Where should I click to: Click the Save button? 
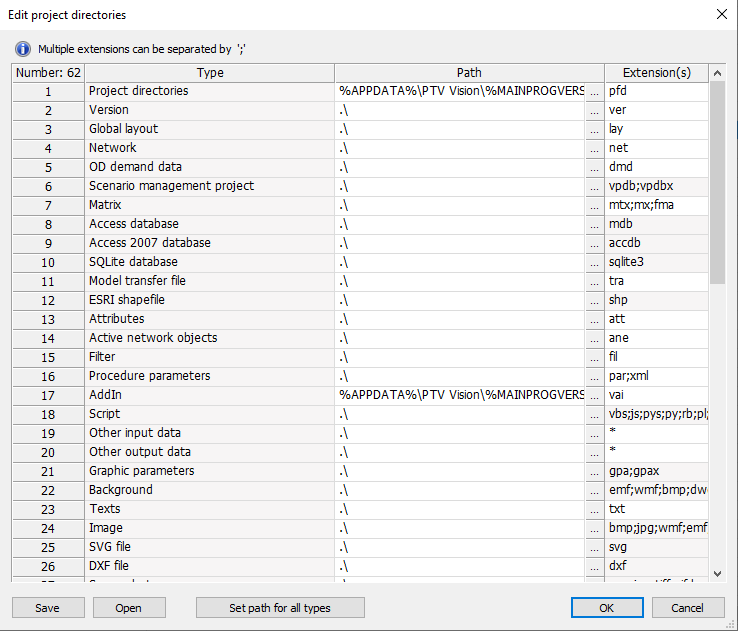click(x=48, y=607)
